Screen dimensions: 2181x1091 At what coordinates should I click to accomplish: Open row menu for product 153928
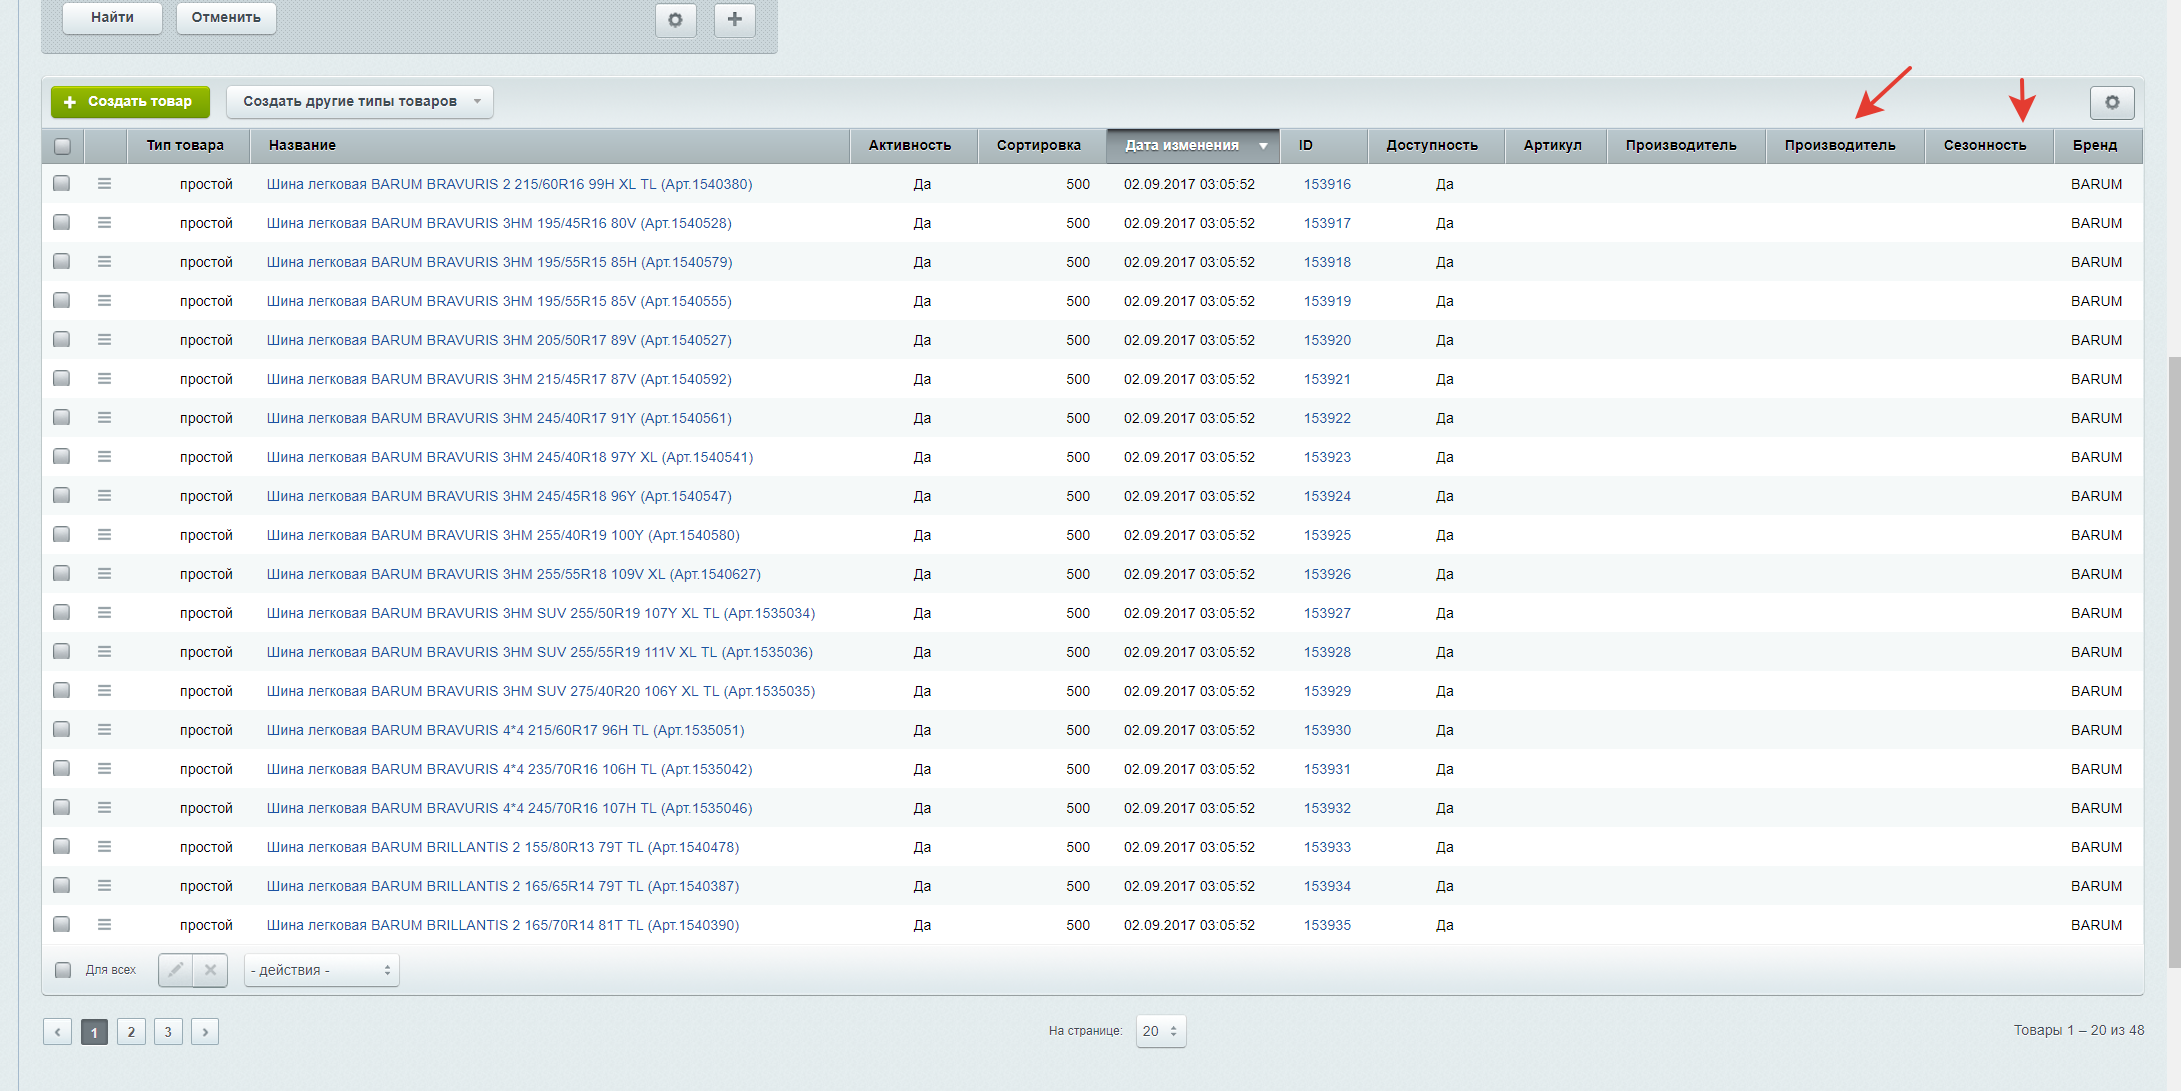104,652
